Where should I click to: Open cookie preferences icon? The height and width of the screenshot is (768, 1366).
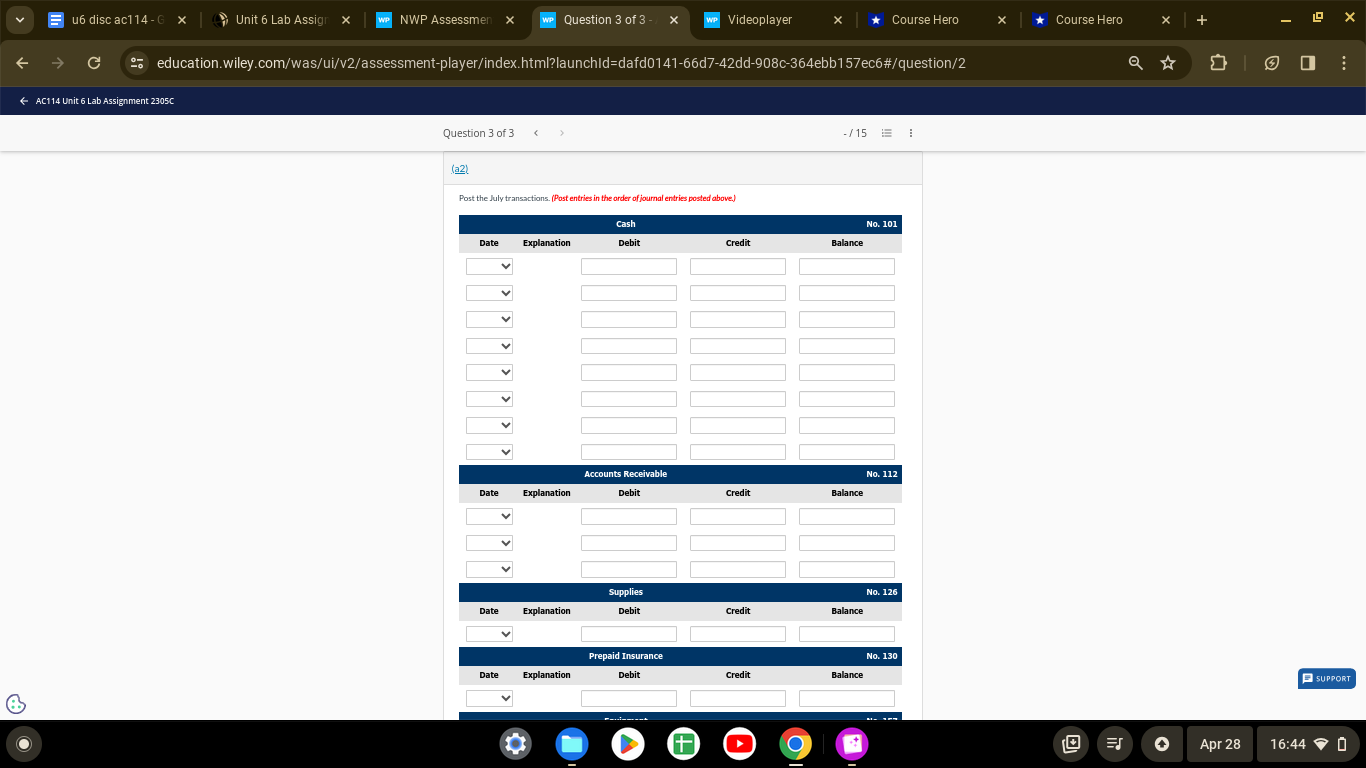pyautogui.click(x=16, y=704)
